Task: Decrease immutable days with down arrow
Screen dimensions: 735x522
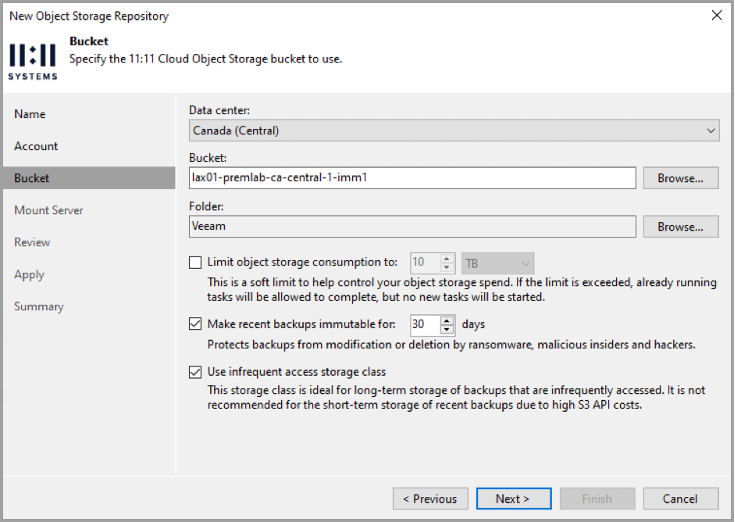Action: 447,330
